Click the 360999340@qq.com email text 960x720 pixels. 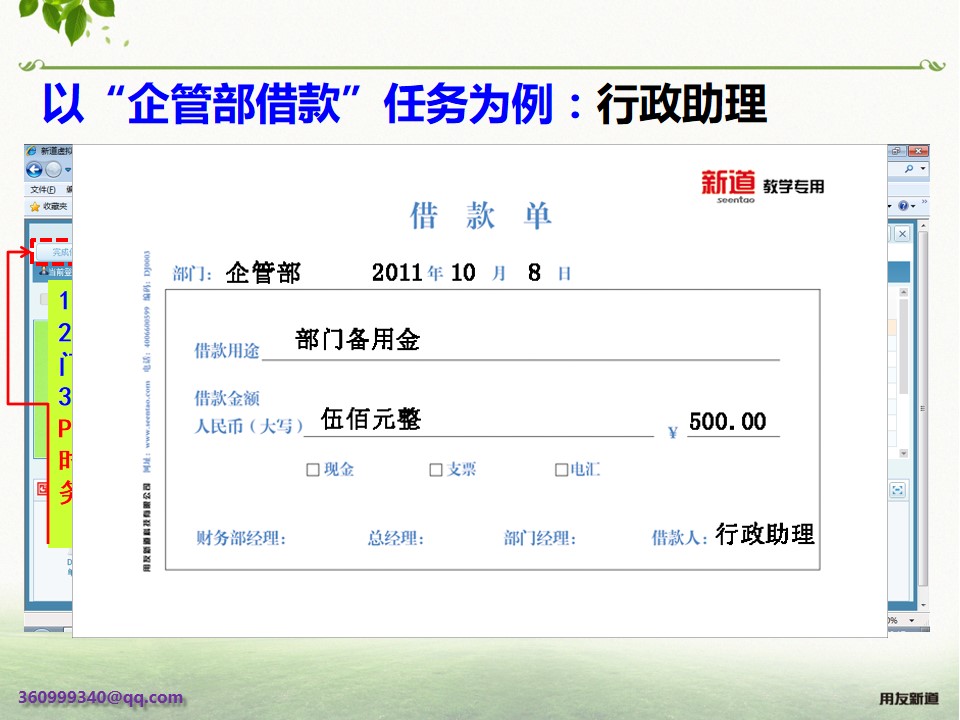100,697
